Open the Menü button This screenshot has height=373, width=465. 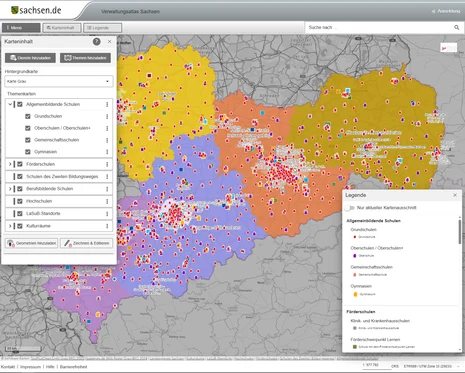(x=21, y=28)
